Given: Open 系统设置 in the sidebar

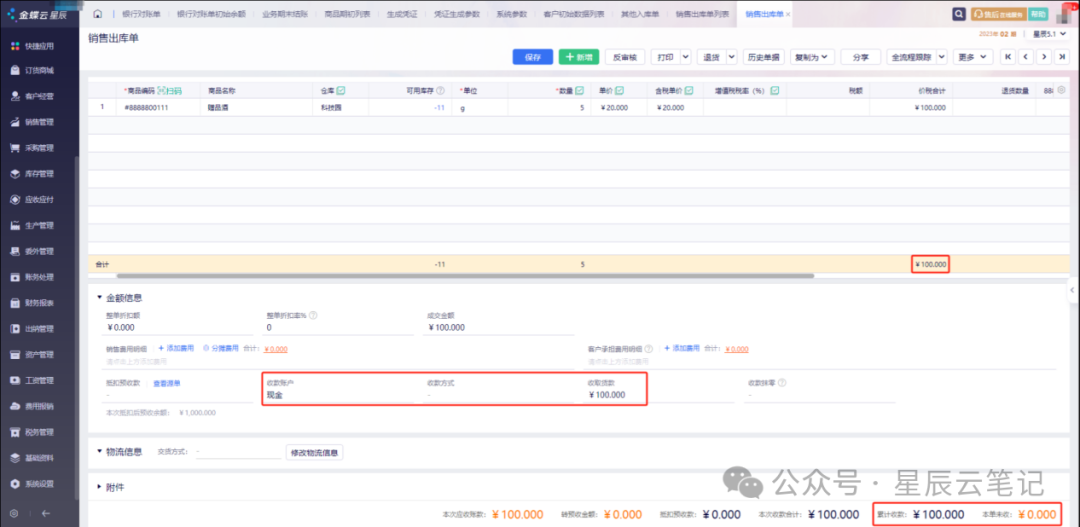Looking at the screenshot, I should click(x=39, y=484).
